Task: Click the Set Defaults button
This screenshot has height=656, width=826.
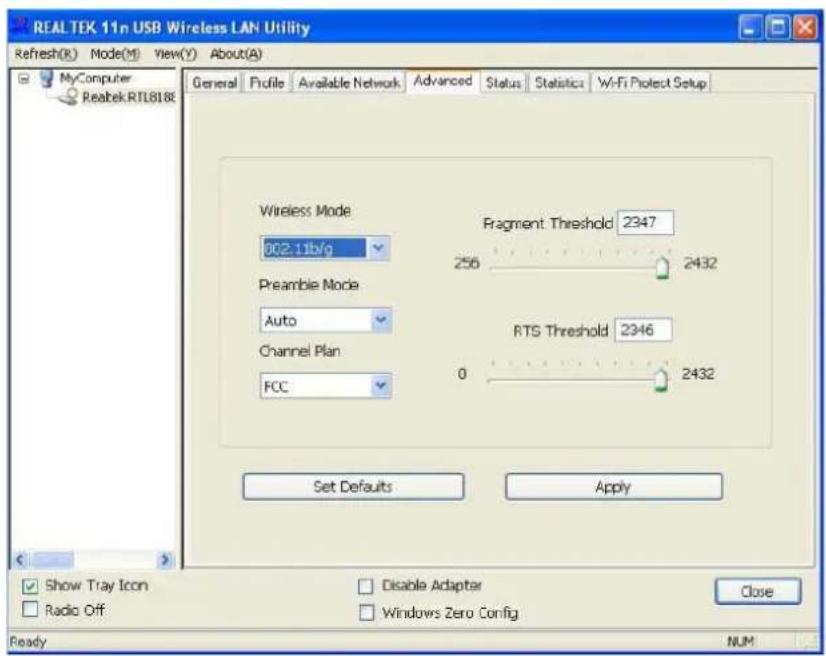Action: [353, 486]
